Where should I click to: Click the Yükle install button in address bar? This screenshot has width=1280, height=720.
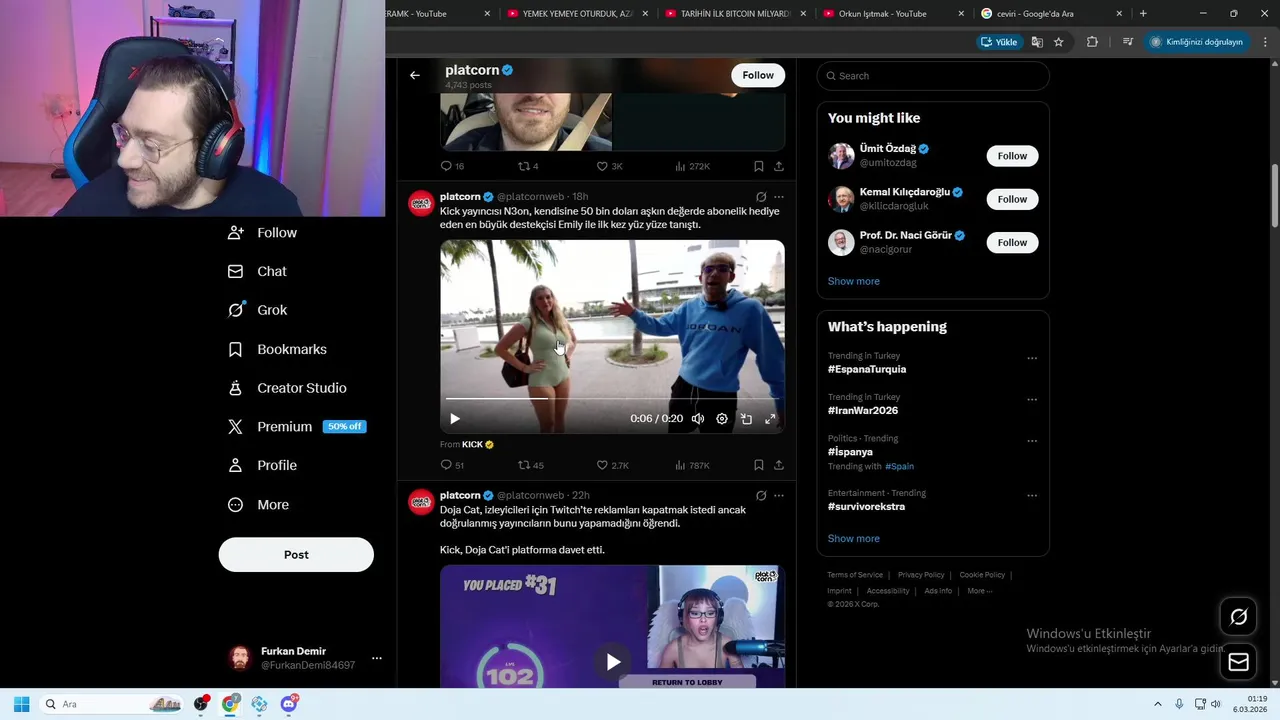coord(999,42)
